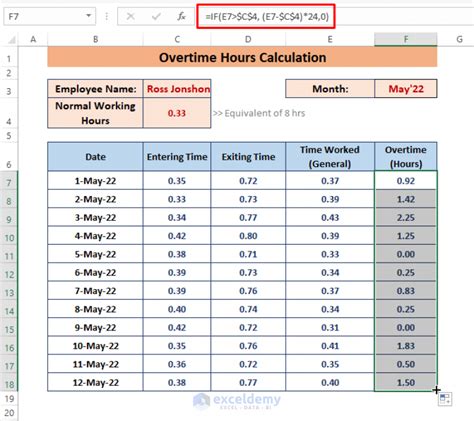
Task: Click the formula bar options dots handle
Action: (107, 16)
